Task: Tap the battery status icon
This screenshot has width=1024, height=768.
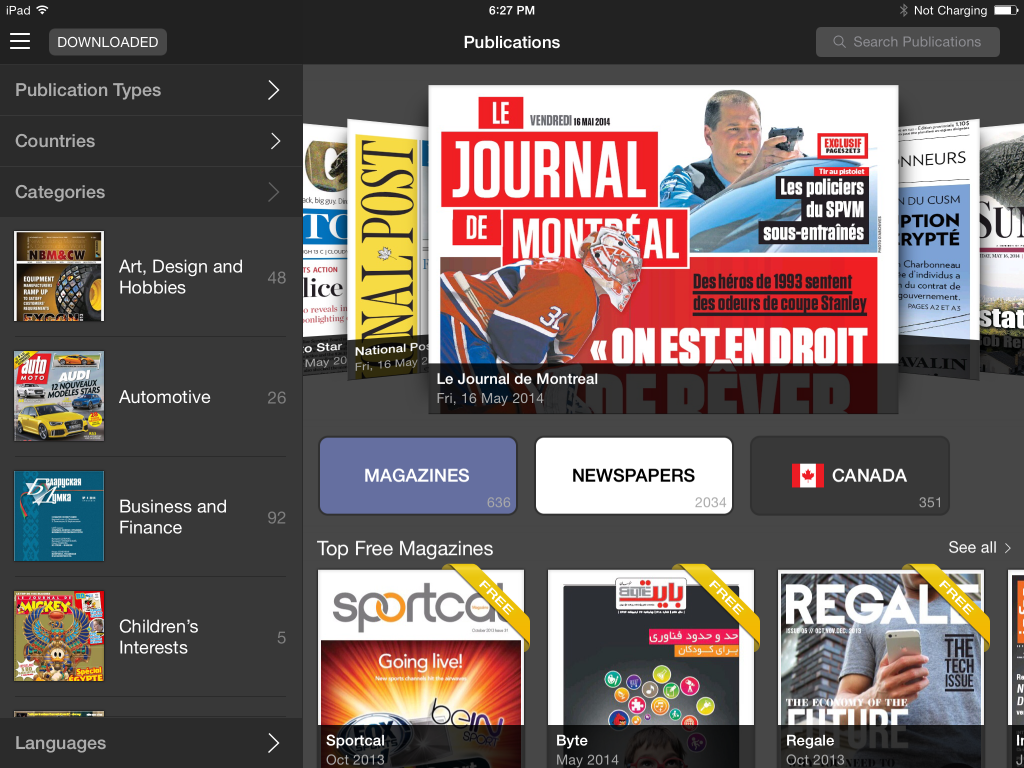Action: (1005, 10)
